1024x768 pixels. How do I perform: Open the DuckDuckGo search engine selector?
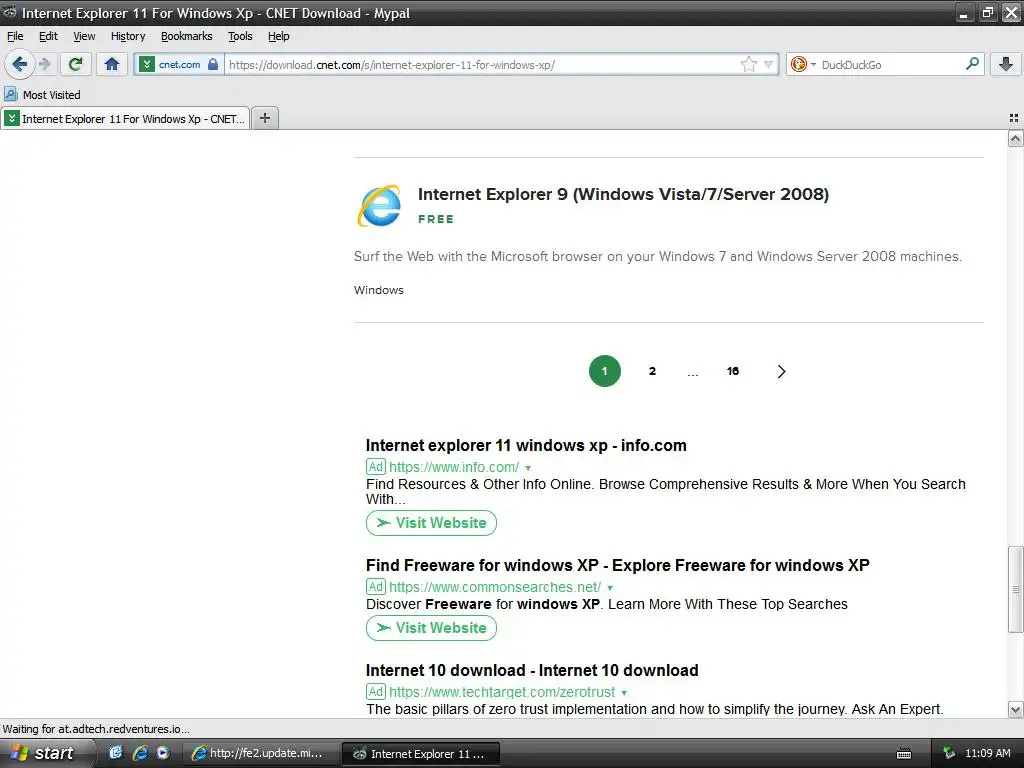click(803, 64)
